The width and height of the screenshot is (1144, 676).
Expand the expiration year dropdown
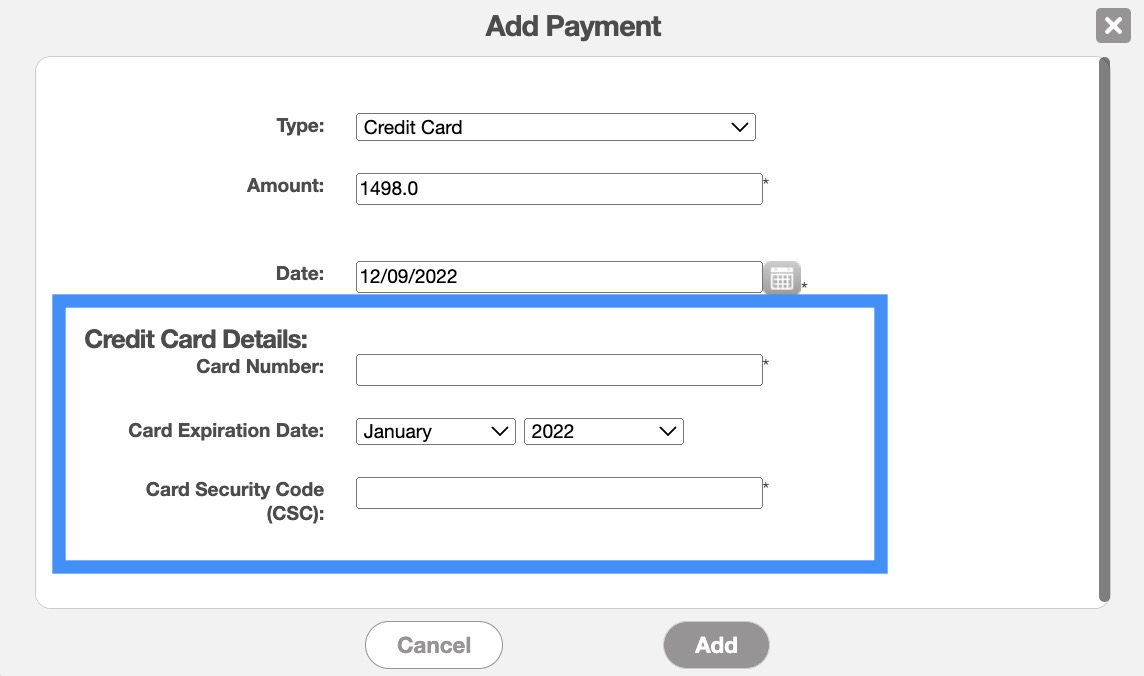[x=603, y=432]
